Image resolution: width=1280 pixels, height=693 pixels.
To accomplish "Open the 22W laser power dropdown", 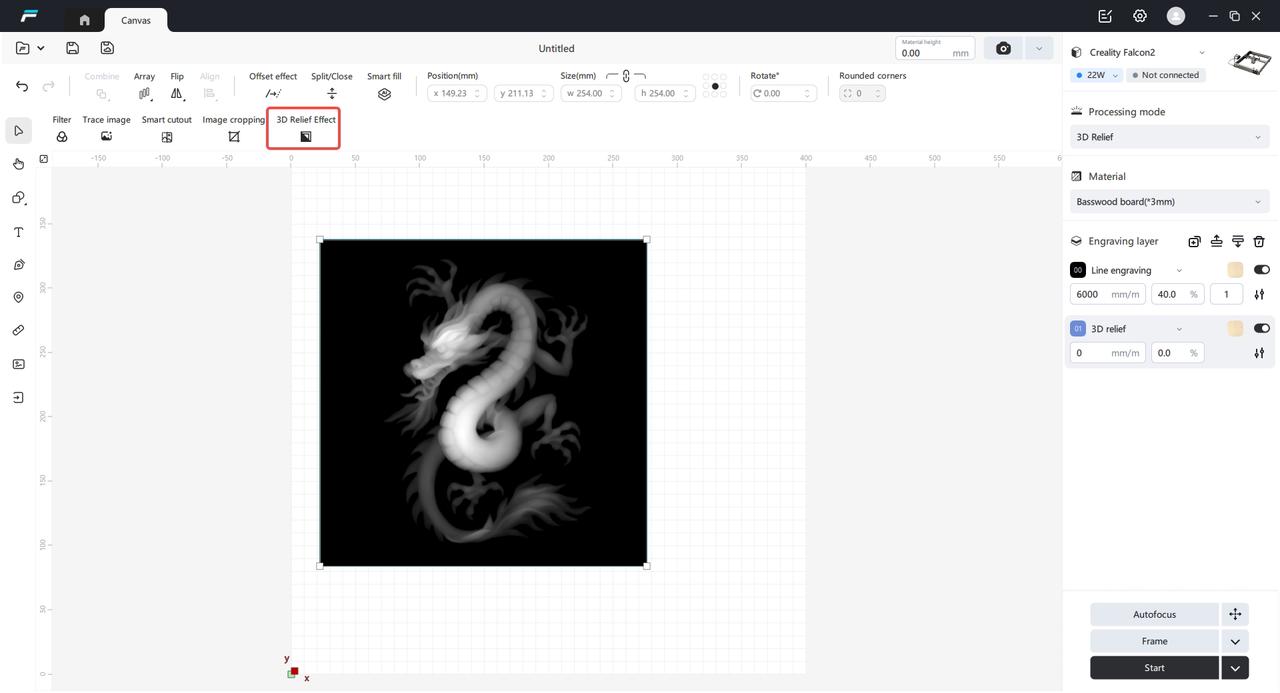I will pyautogui.click(x=1096, y=75).
